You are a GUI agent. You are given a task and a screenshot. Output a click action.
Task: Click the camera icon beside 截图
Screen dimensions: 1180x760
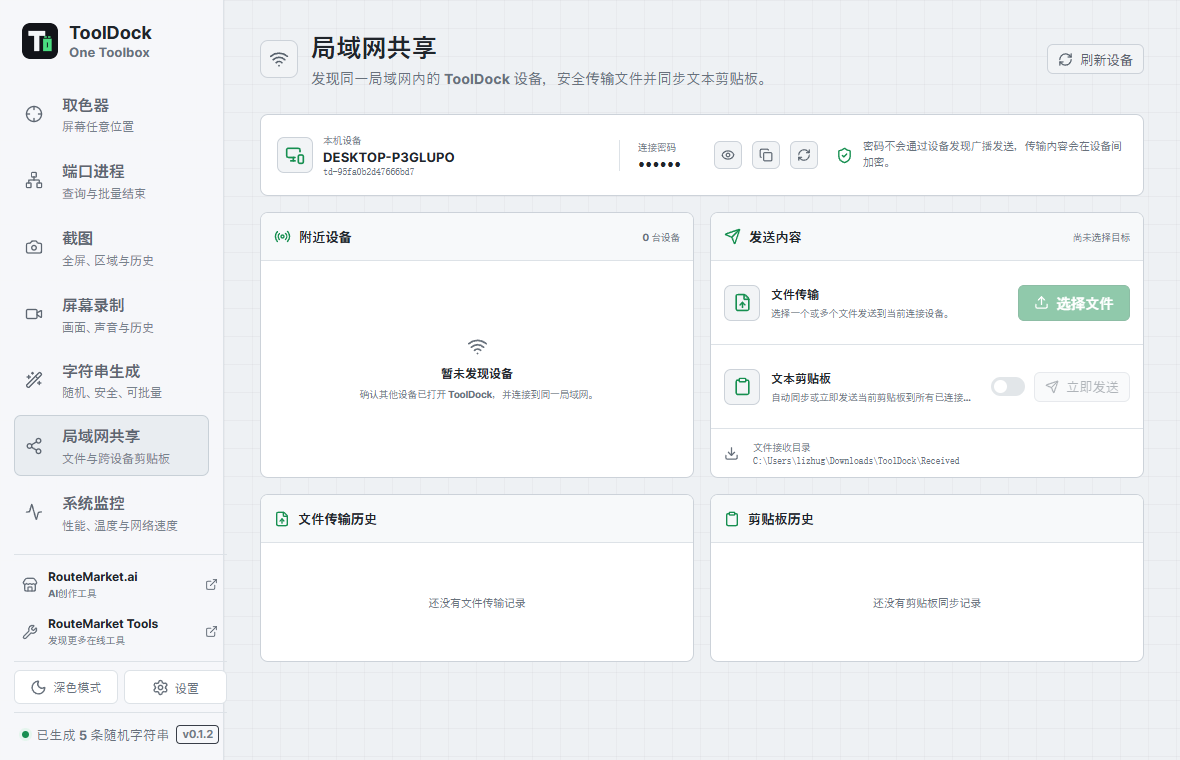(34, 248)
